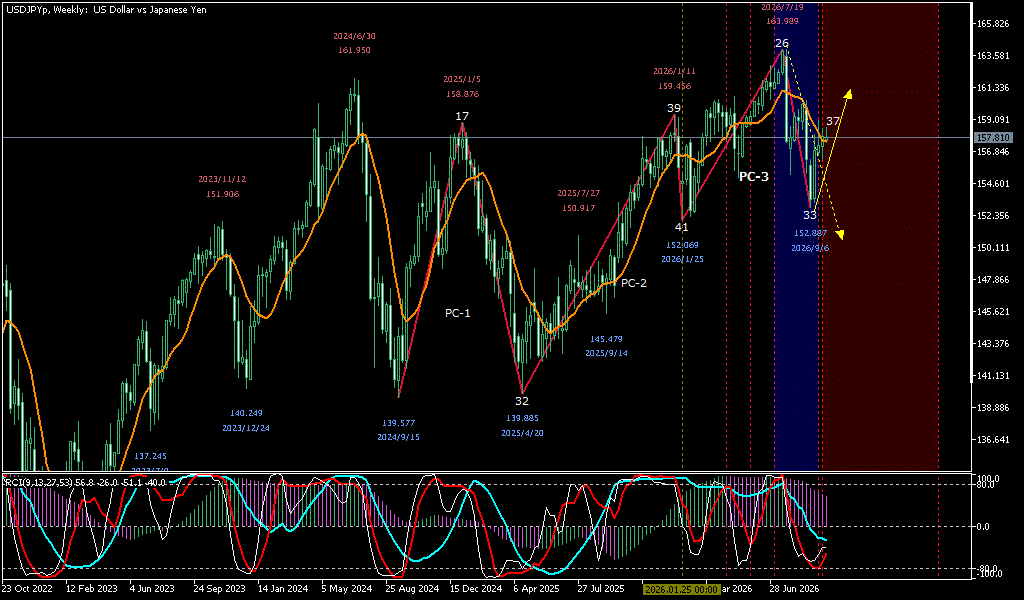The image size is (1024, 600).
Task: Click the 5 May 2024 time axis date
Action: point(347,589)
